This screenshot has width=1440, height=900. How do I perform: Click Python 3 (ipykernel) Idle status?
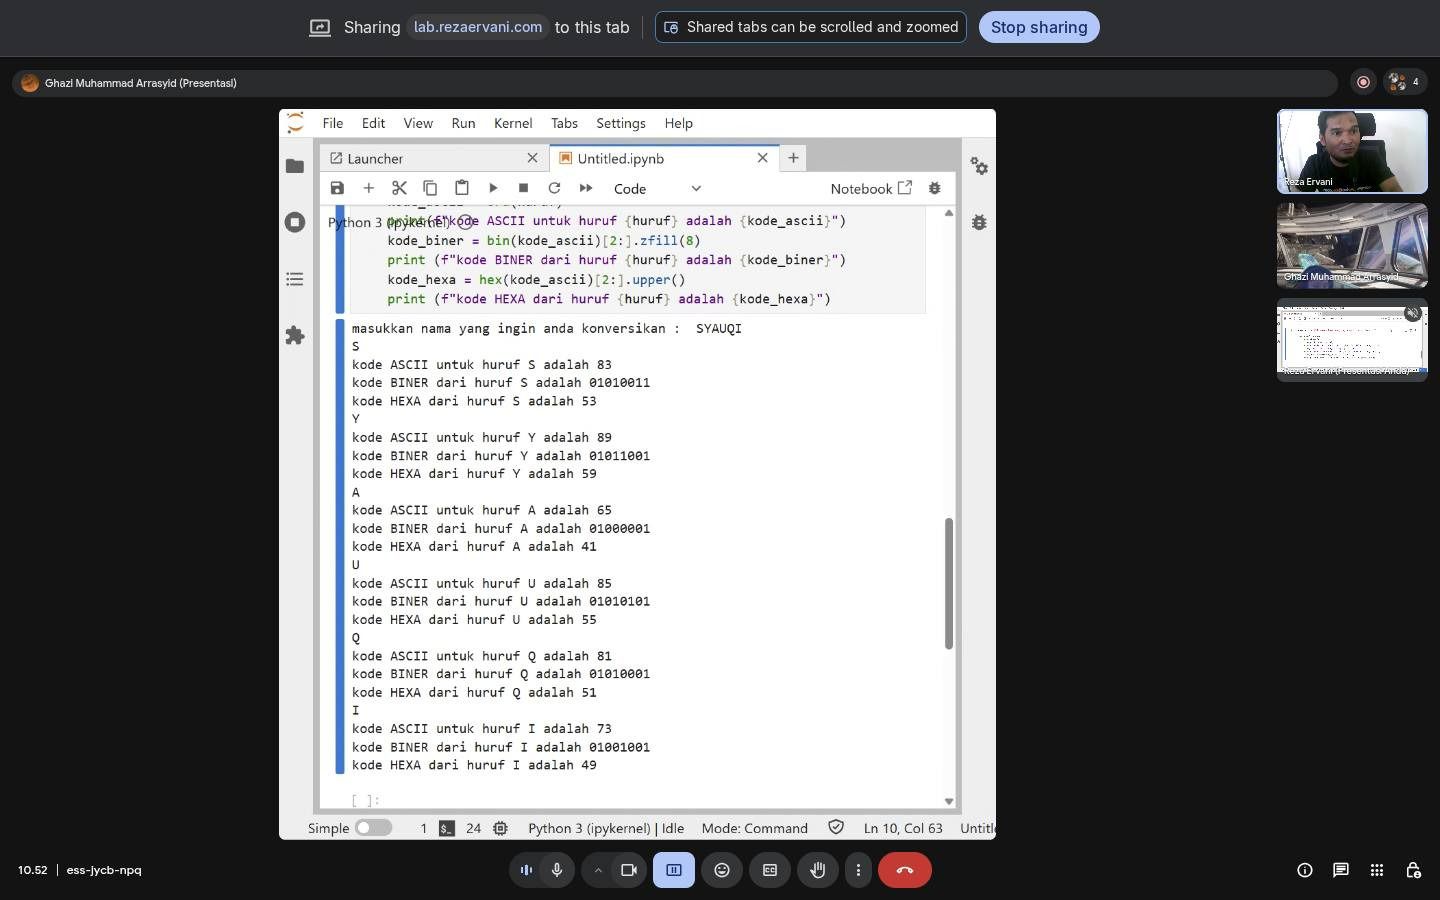pos(606,828)
